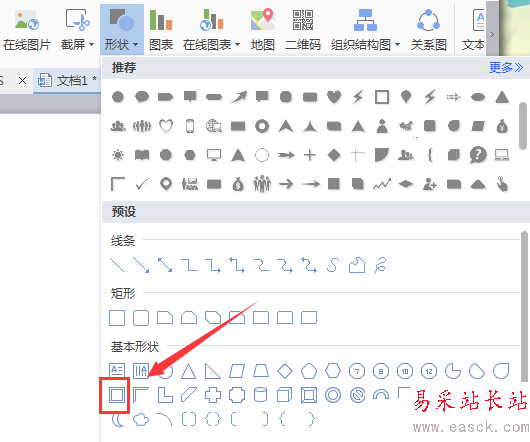The height and width of the screenshot is (442, 530).
Task: Choose the right triangle basic shape
Action: tap(213, 371)
